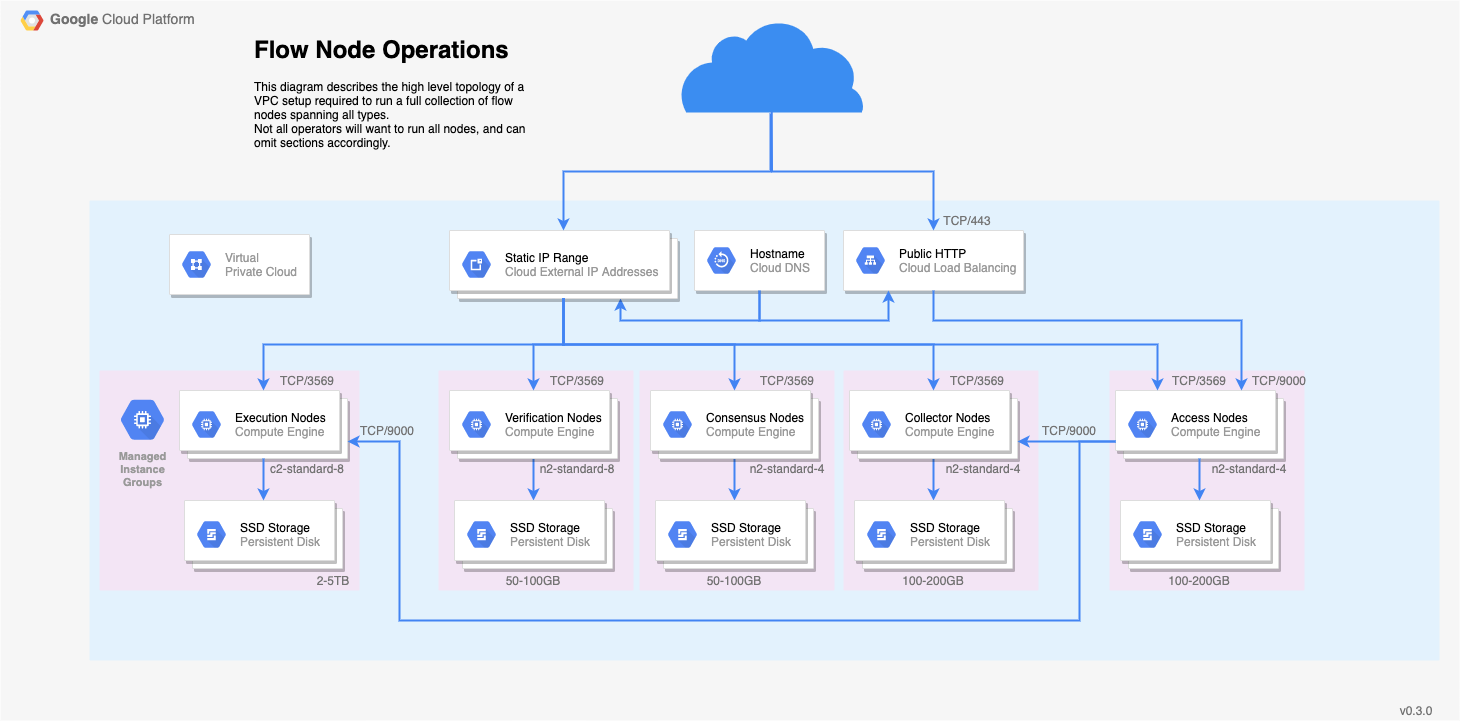Select the Hostname Cloud DNS card
This screenshot has width=1460, height=721.
point(760,262)
